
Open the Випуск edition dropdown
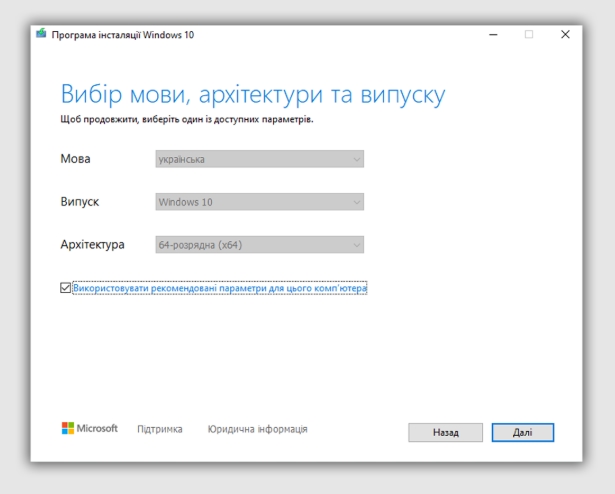[260, 202]
